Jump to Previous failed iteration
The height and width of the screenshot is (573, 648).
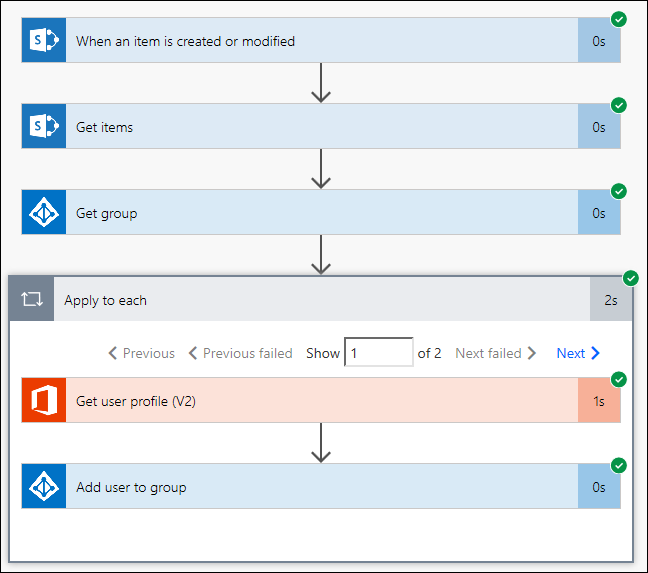(x=240, y=353)
